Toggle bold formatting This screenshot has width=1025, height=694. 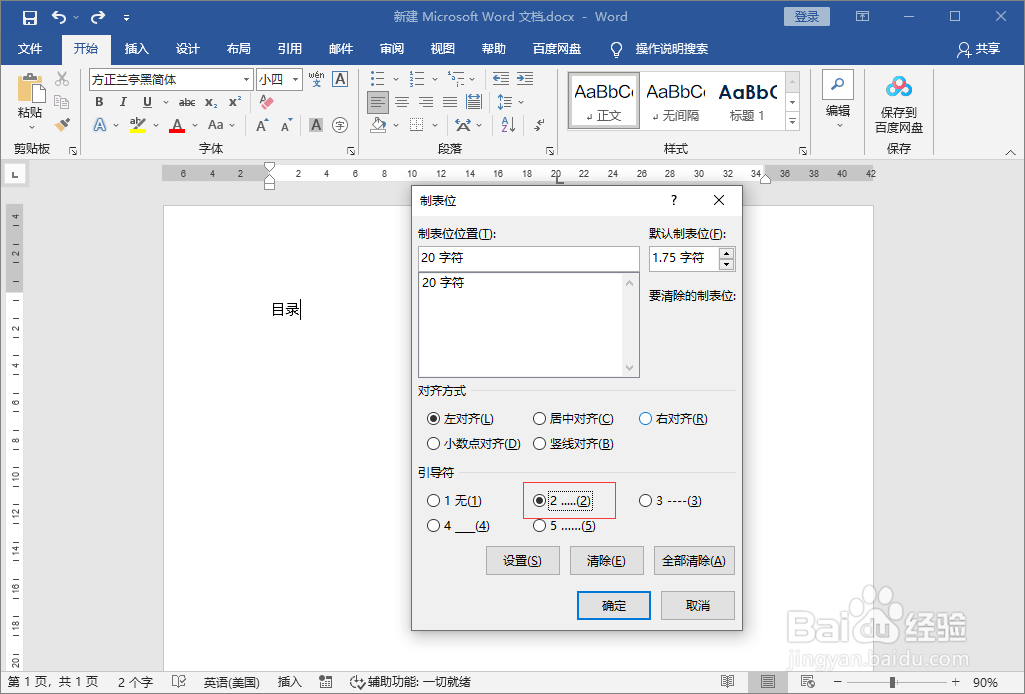coord(98,102)
